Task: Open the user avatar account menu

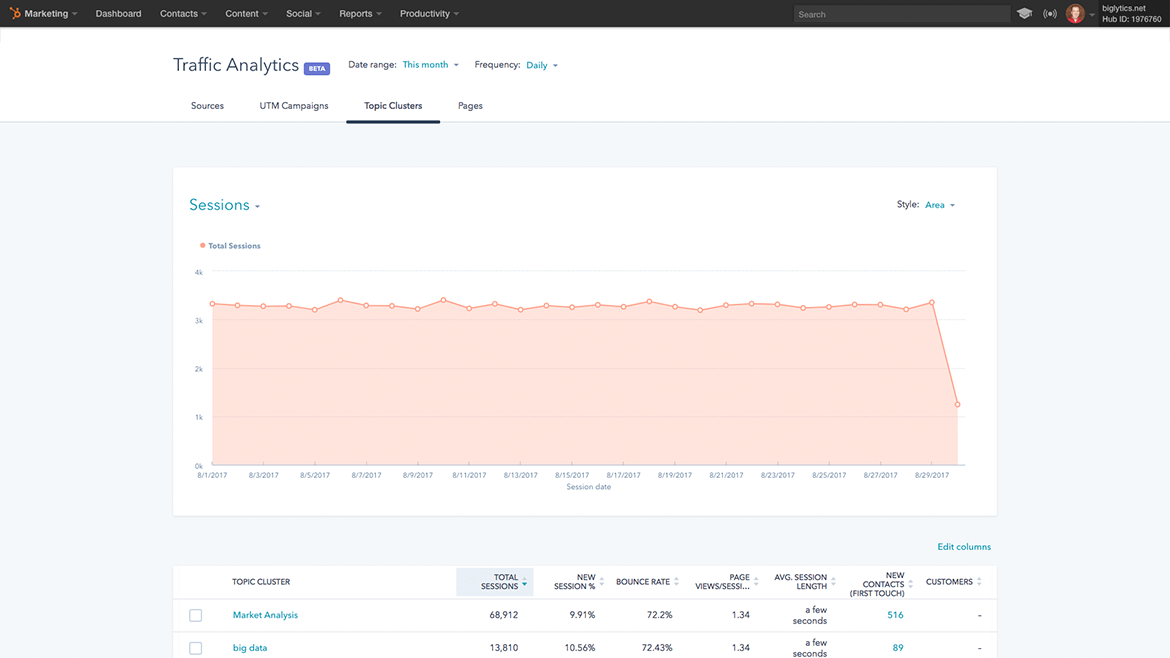Action: coord(1076,14)
